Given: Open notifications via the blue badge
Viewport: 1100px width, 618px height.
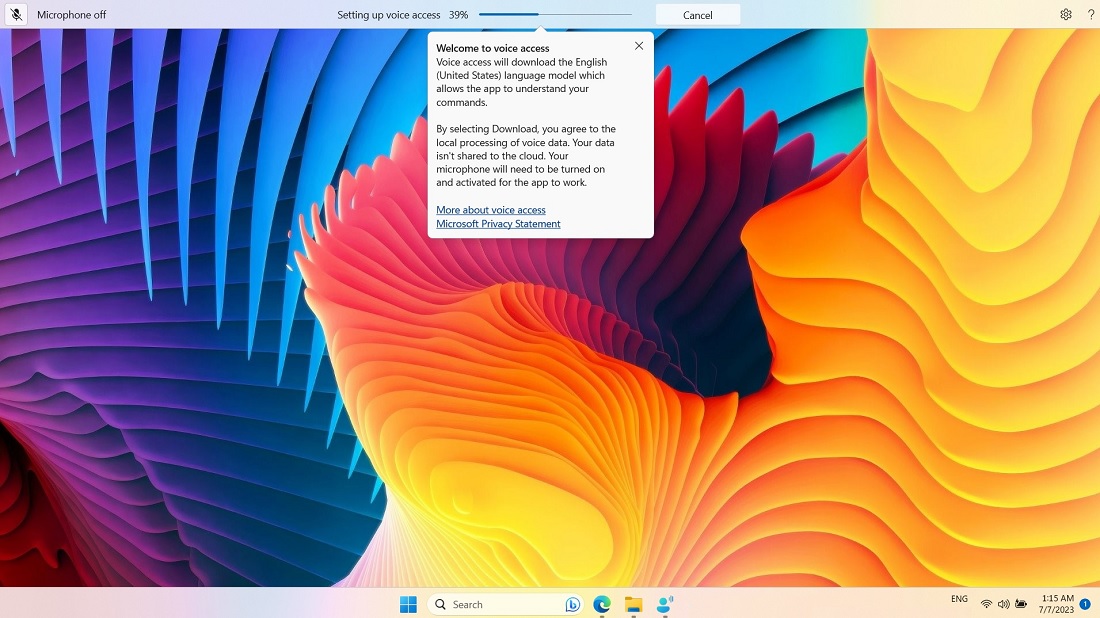Looking at the screenshot, I should click(x=1085, y=604).
